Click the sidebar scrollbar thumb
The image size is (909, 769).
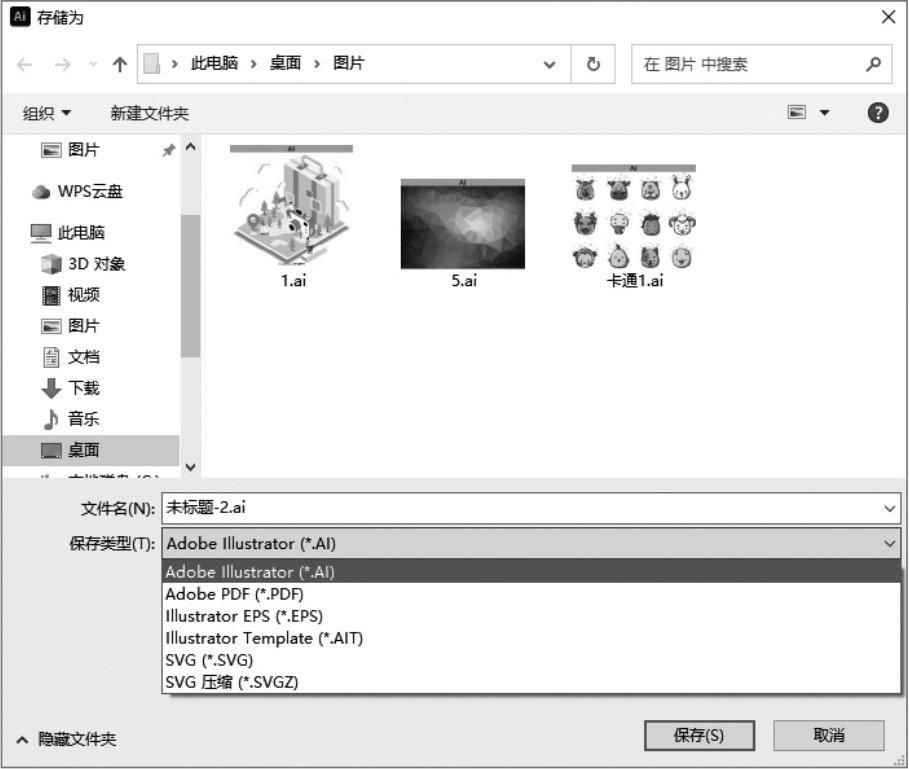(x=190, y=286)
